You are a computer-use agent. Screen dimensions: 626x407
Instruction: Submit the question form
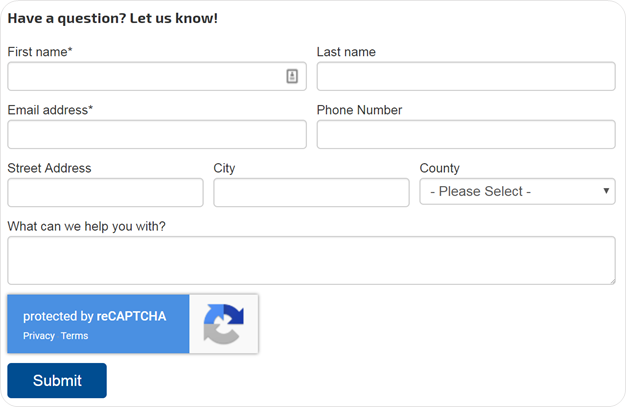pyautogui.click(x=57, y=380)
